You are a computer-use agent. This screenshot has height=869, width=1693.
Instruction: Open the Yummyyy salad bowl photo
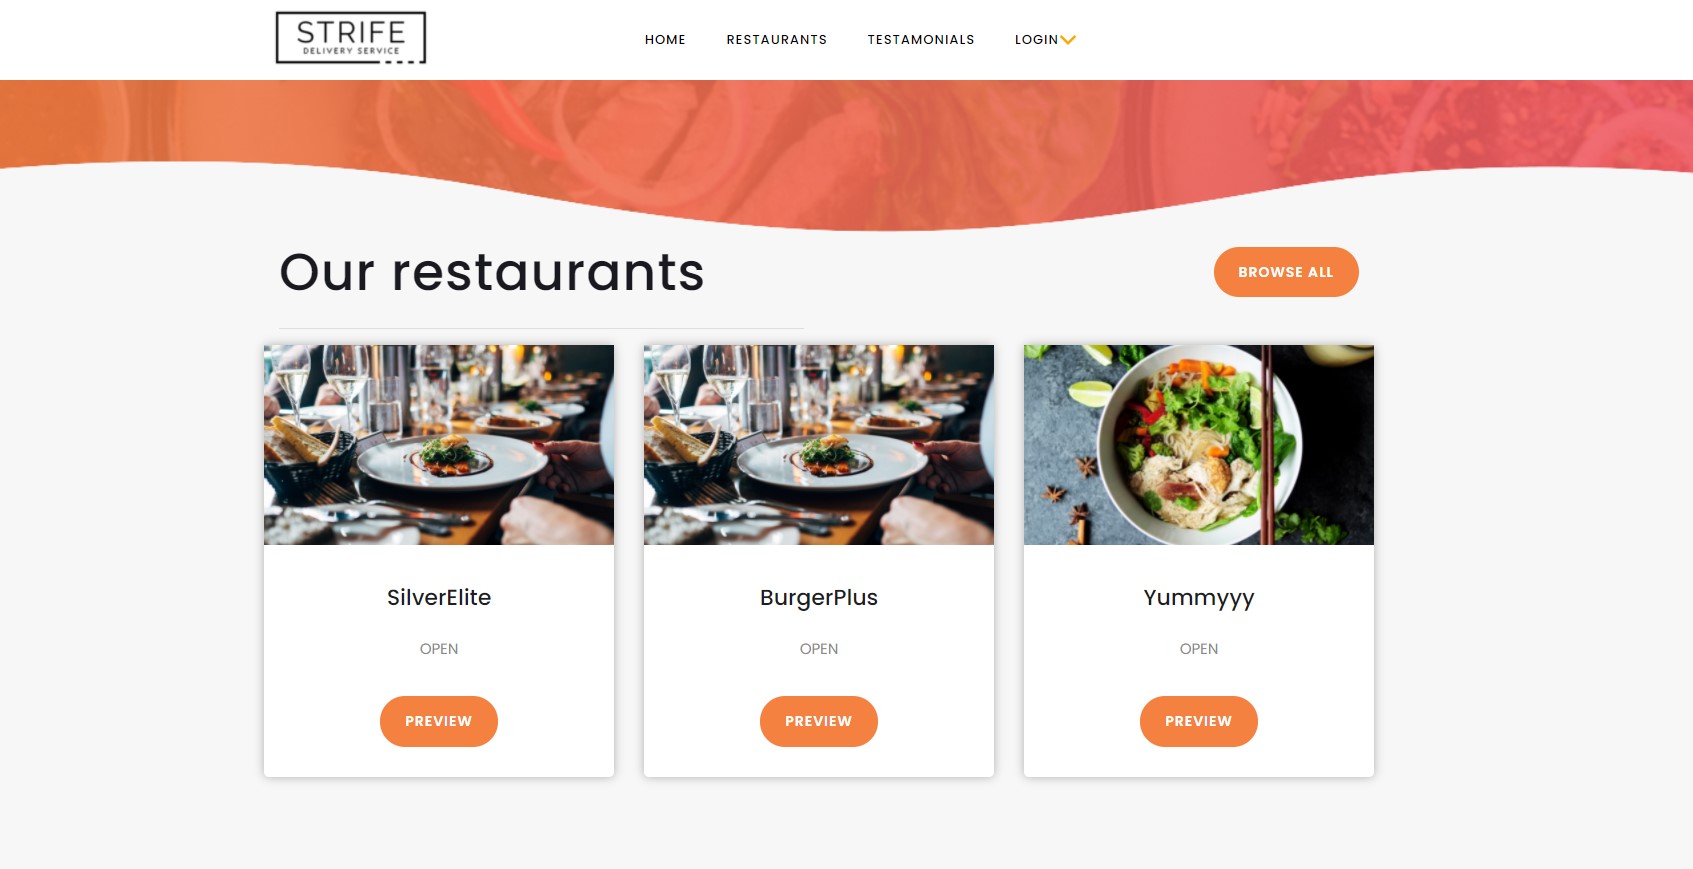(x=1199, y=445)
